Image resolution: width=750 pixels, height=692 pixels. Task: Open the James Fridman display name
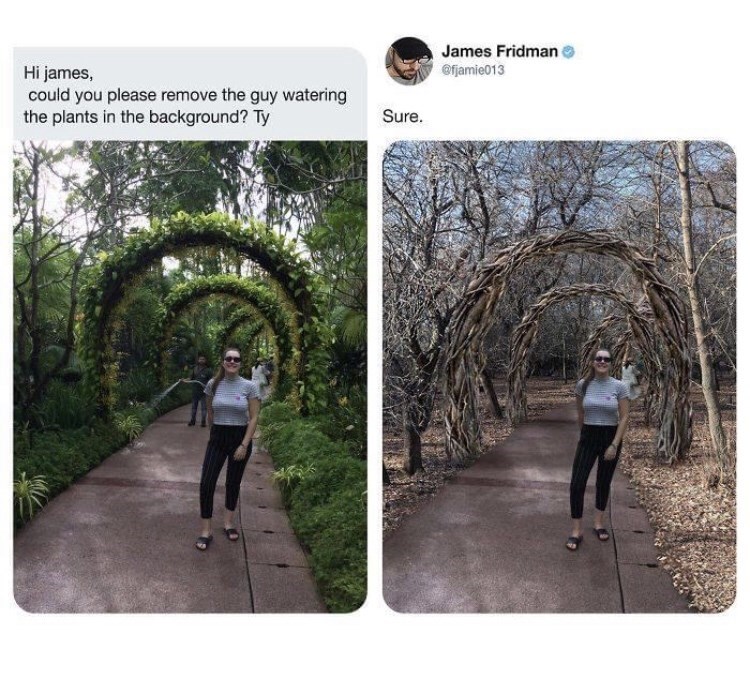500,51
